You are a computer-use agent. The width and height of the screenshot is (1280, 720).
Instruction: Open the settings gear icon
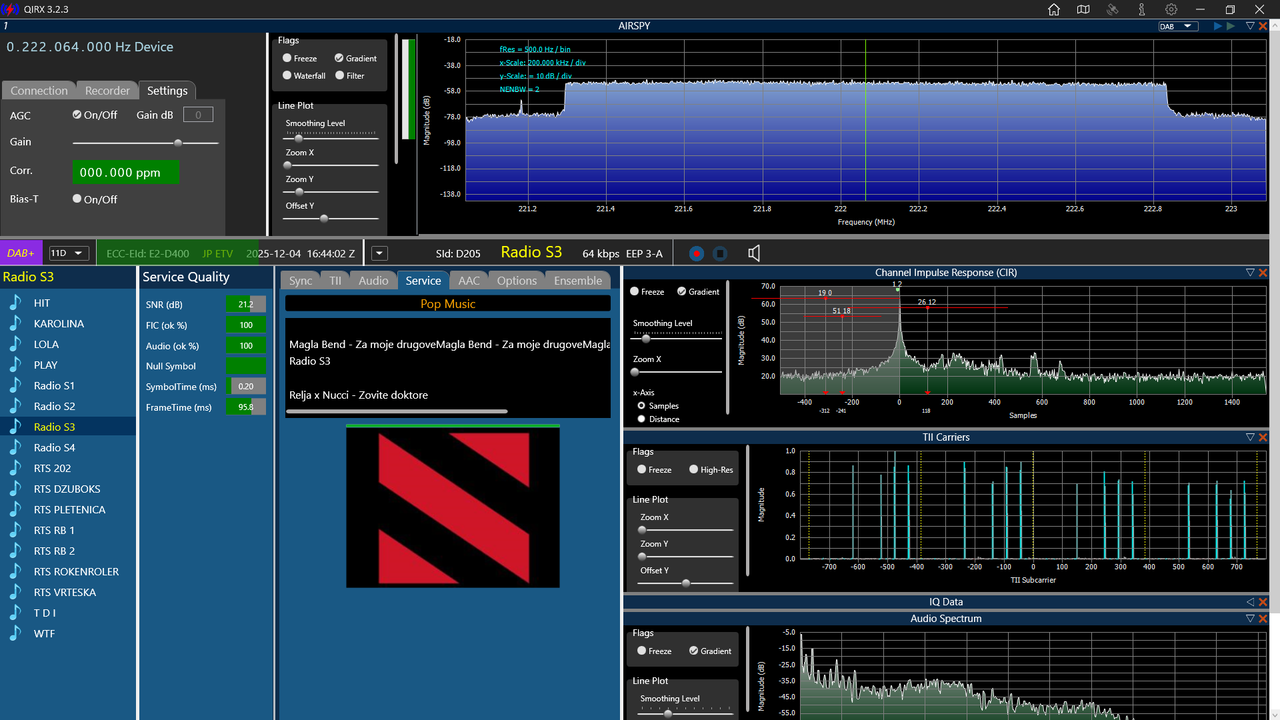(x=1170, y=9)
